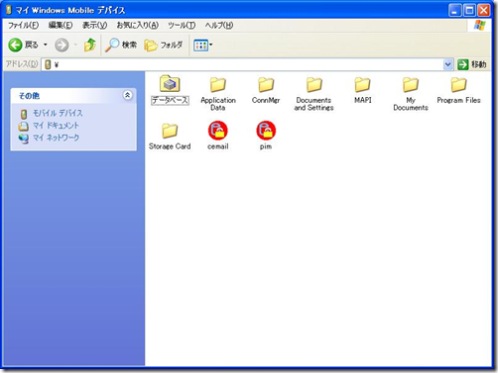
Task: Open the Back button history dropdown arrow
Action: [x=45, y=45]
